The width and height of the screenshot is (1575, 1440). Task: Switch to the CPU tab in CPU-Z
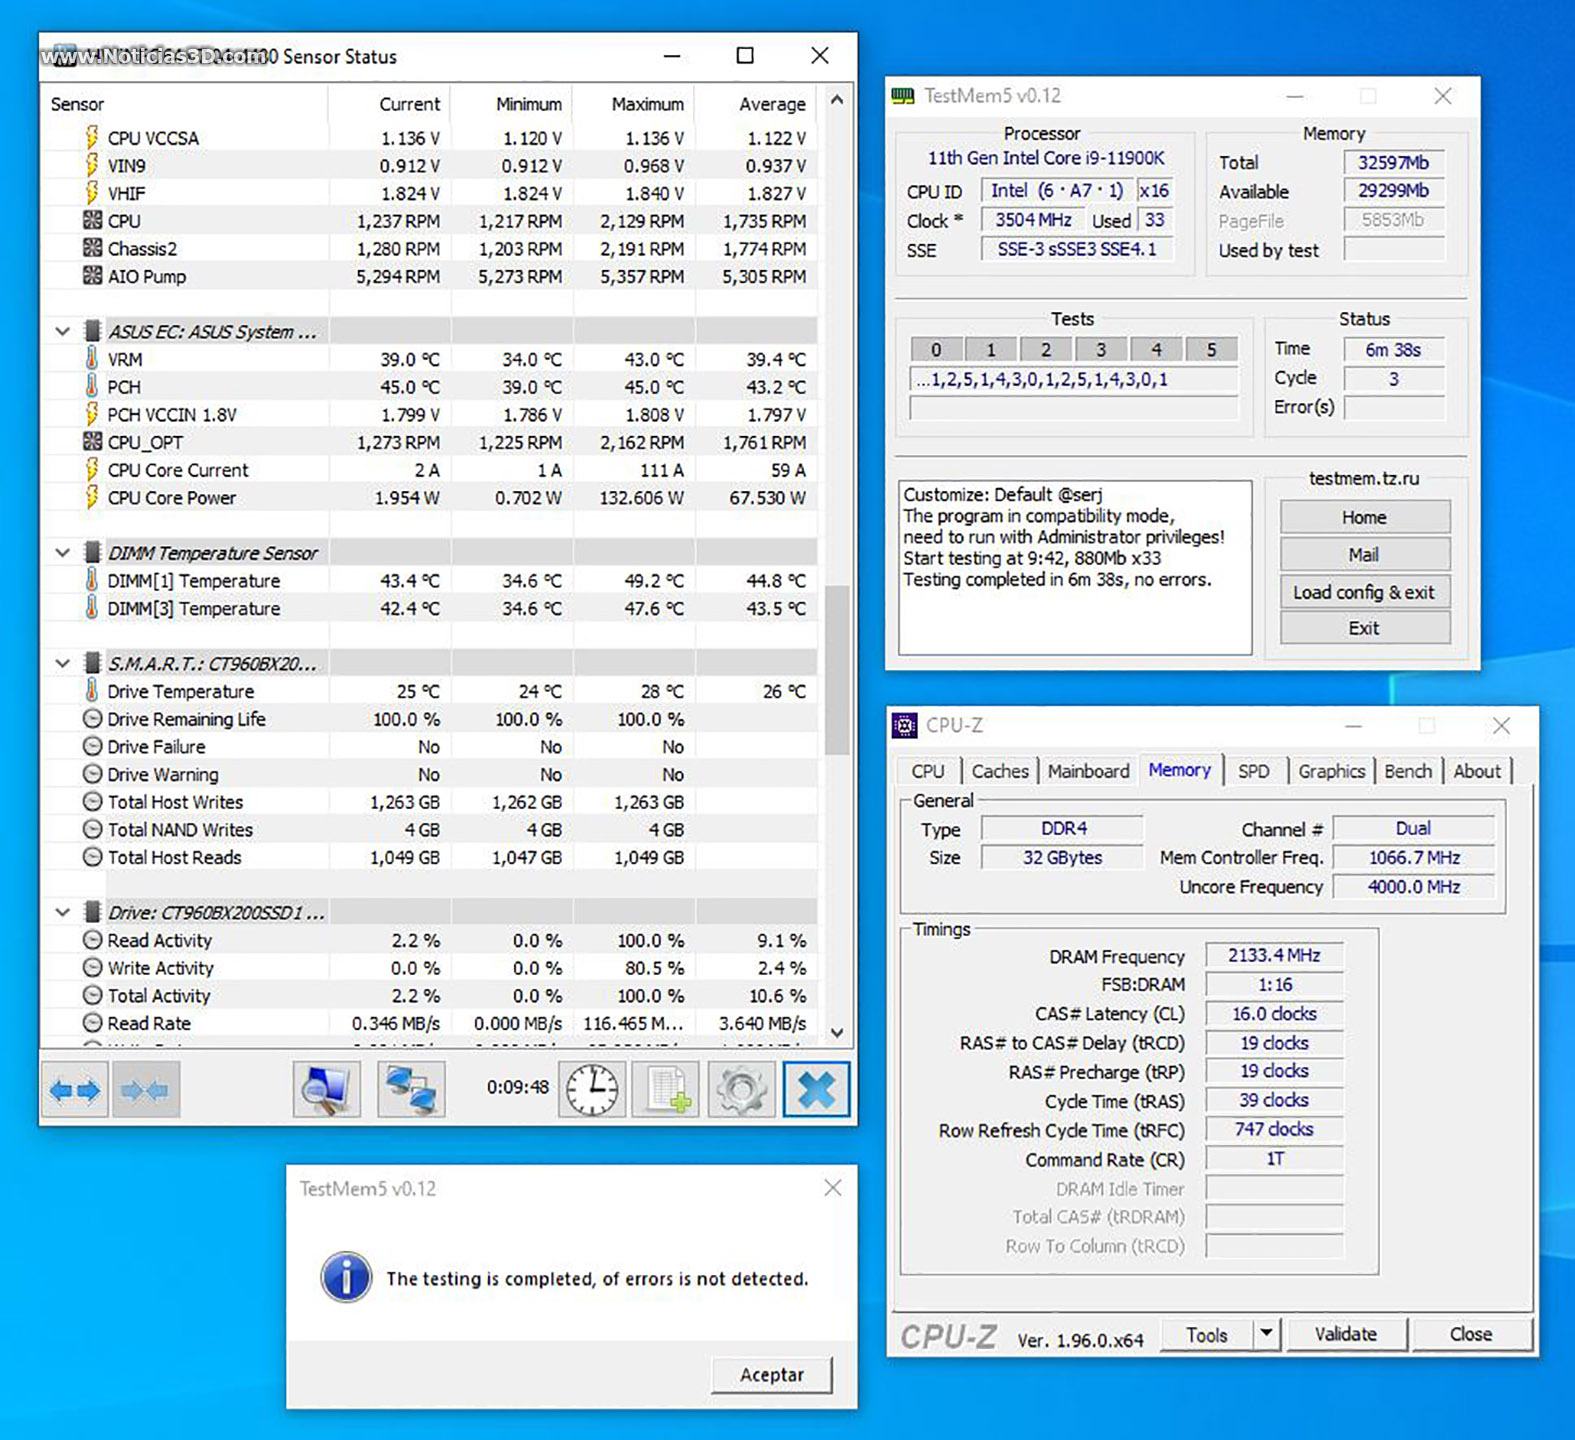[928, 771]
